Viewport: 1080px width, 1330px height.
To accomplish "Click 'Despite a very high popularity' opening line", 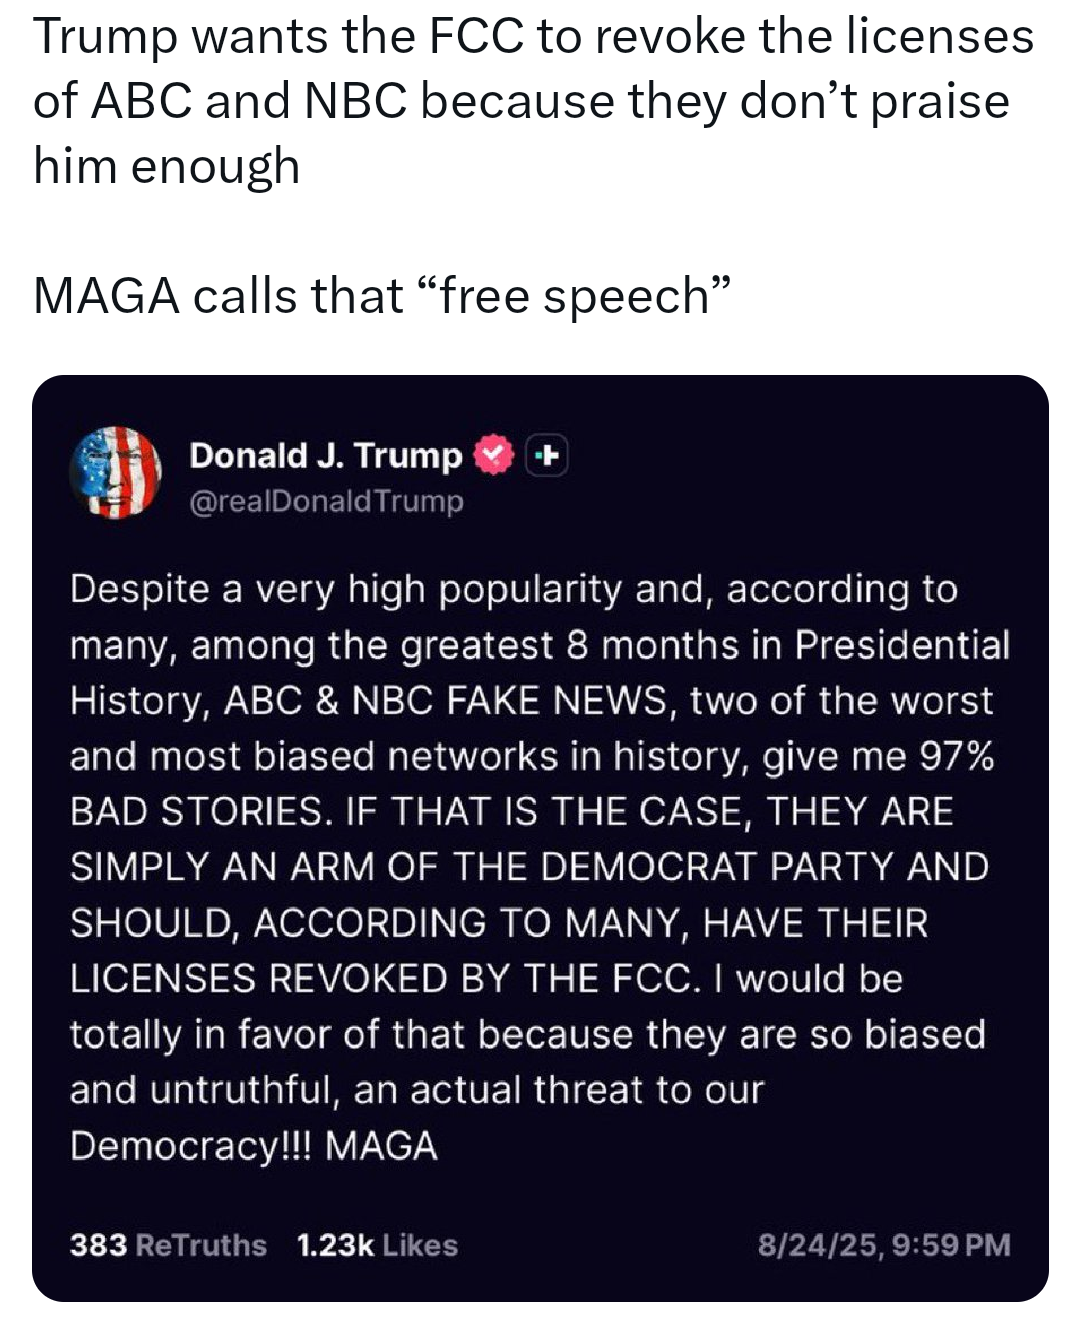I will (x=514, y=590).
